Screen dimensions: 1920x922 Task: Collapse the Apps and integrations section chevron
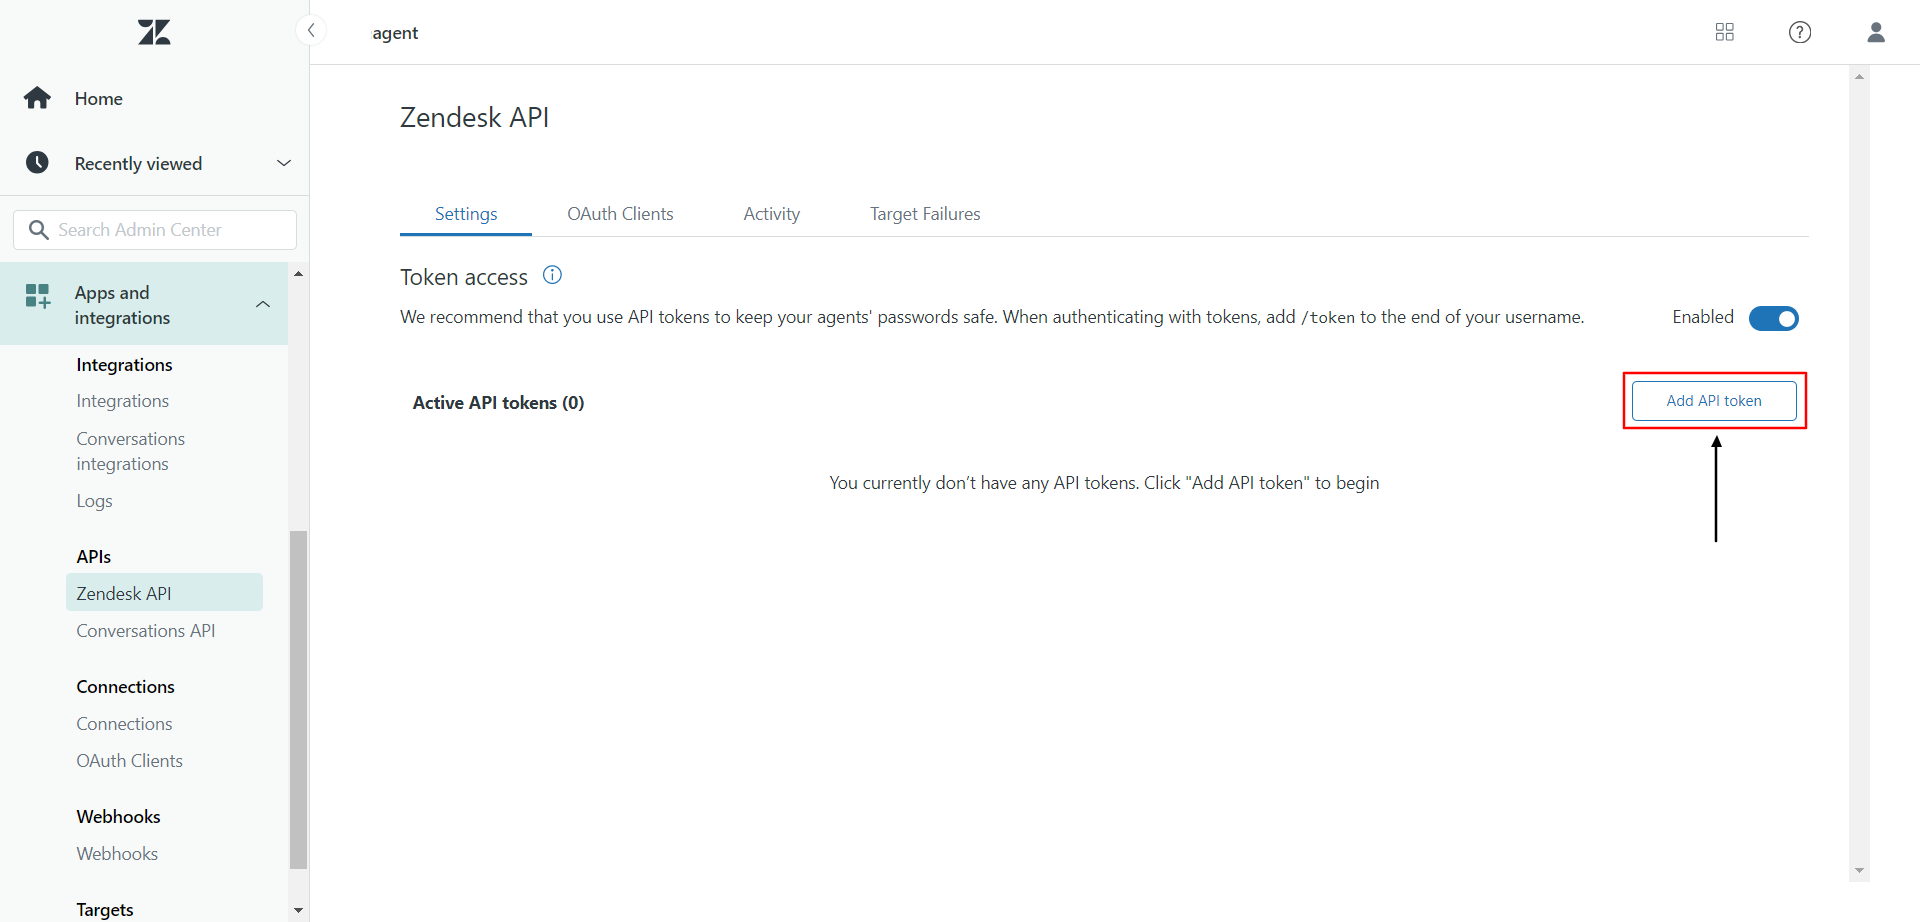[x=263, y=304]
